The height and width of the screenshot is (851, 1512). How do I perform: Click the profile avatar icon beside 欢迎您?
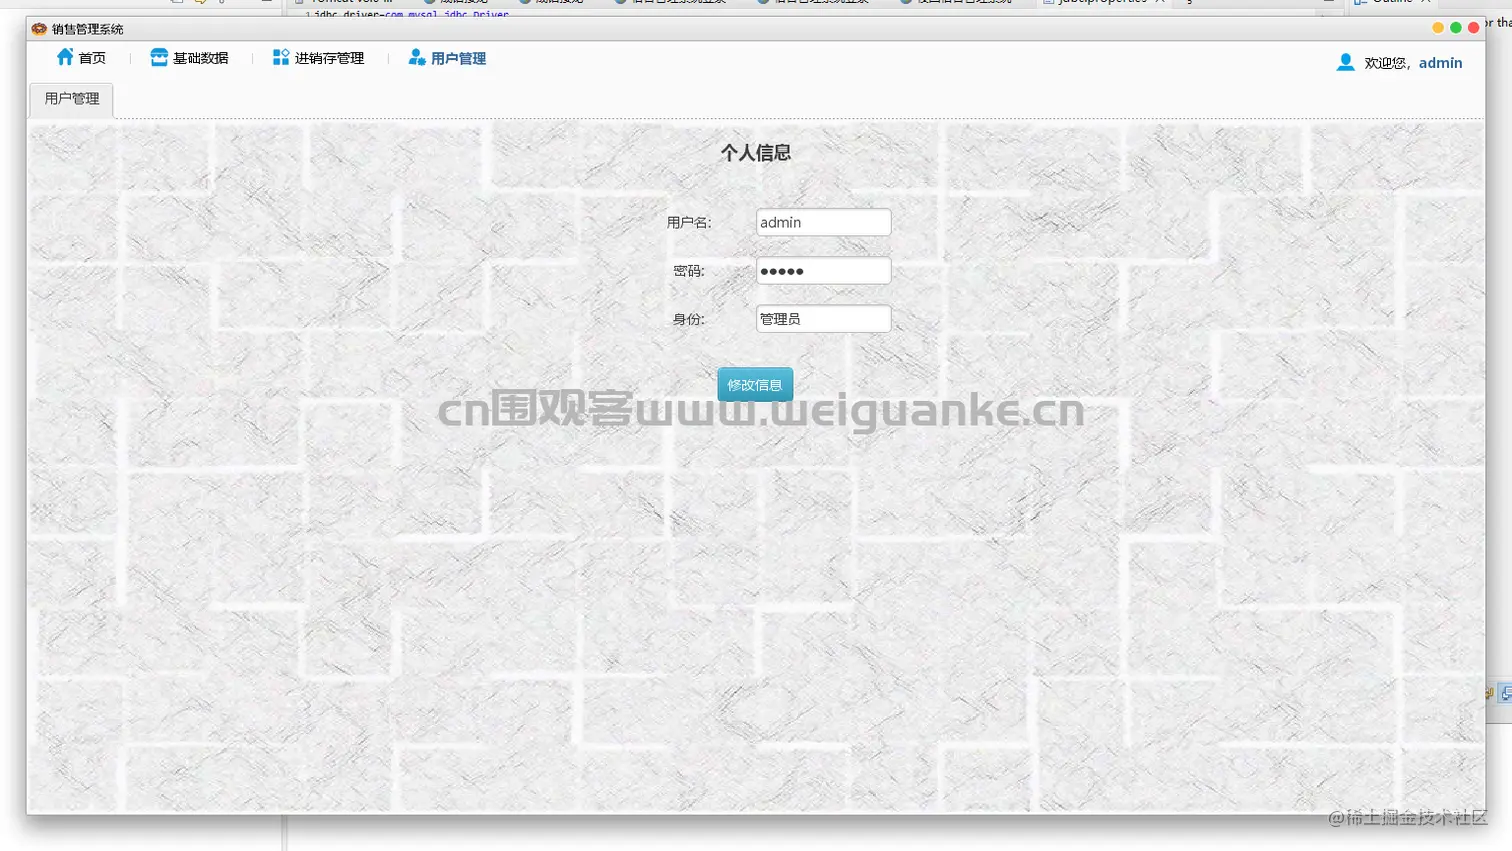coord(1346,62)
